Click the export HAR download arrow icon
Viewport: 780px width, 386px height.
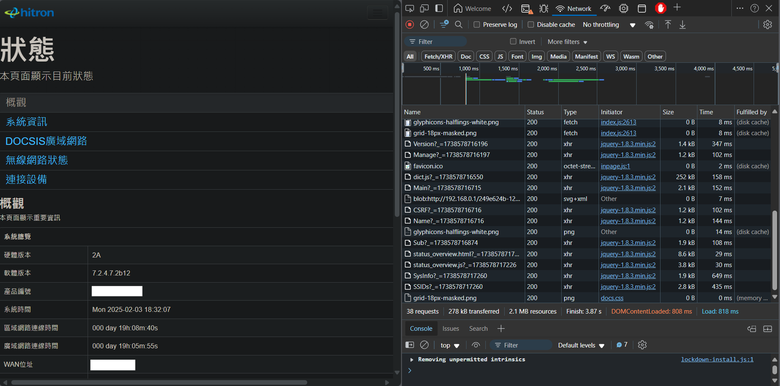[x=682, y=24]
